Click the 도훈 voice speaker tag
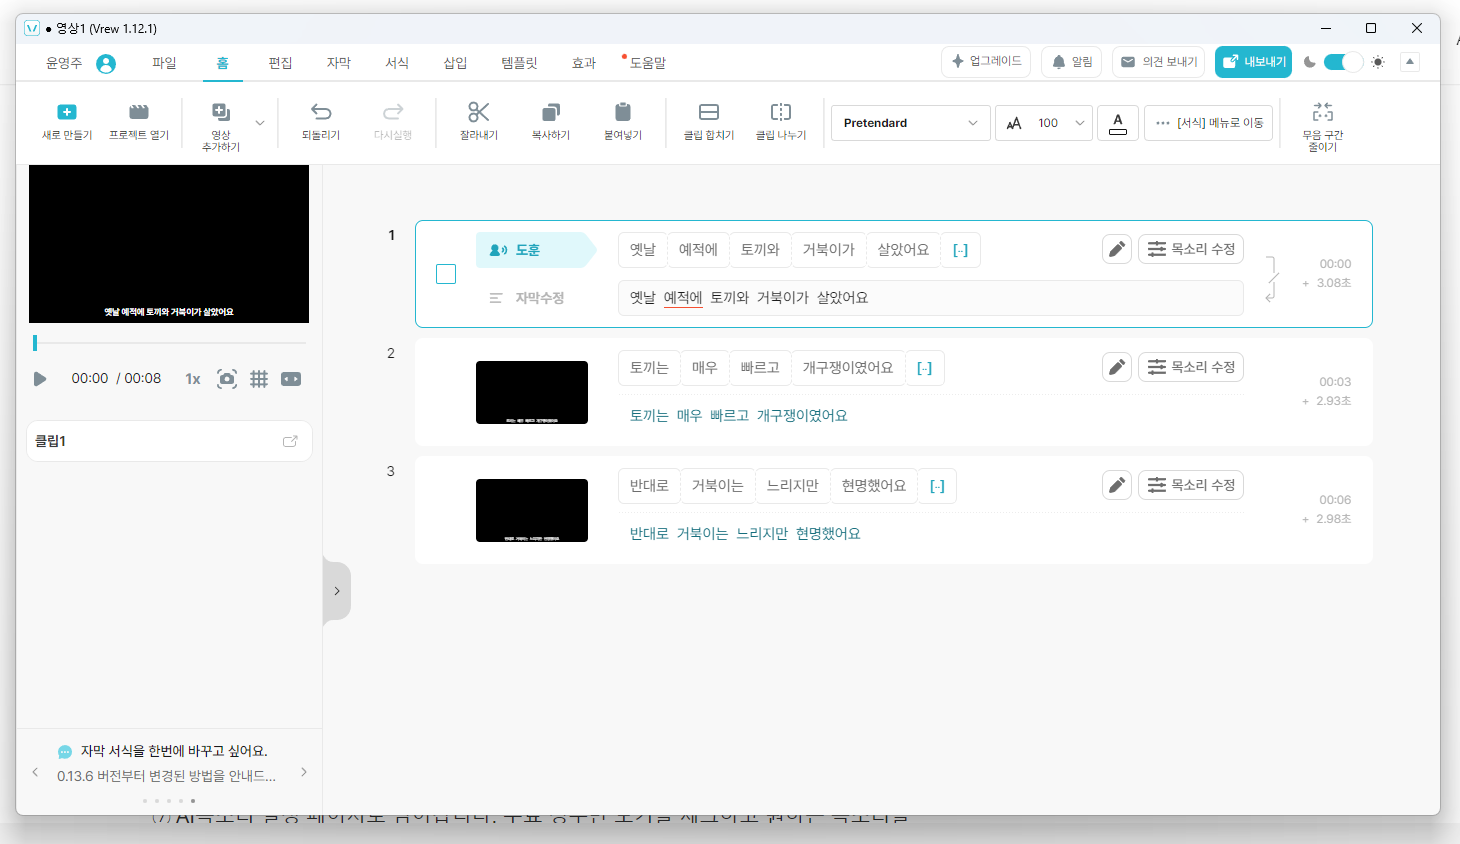This screenshot has width=1460, height=844. tap(534, 250)
